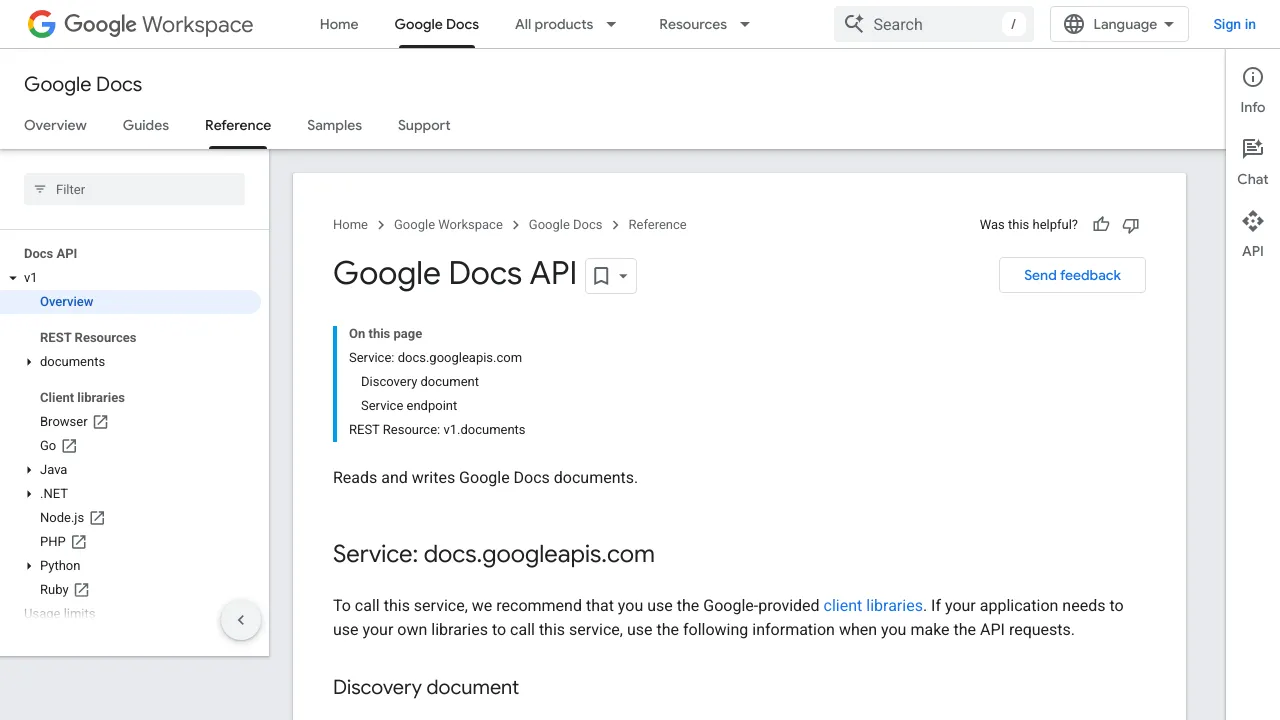Expand the .NET client library entry
Image resolution: width=1280 pixels, height=720 pixels.
coord(29,494)
